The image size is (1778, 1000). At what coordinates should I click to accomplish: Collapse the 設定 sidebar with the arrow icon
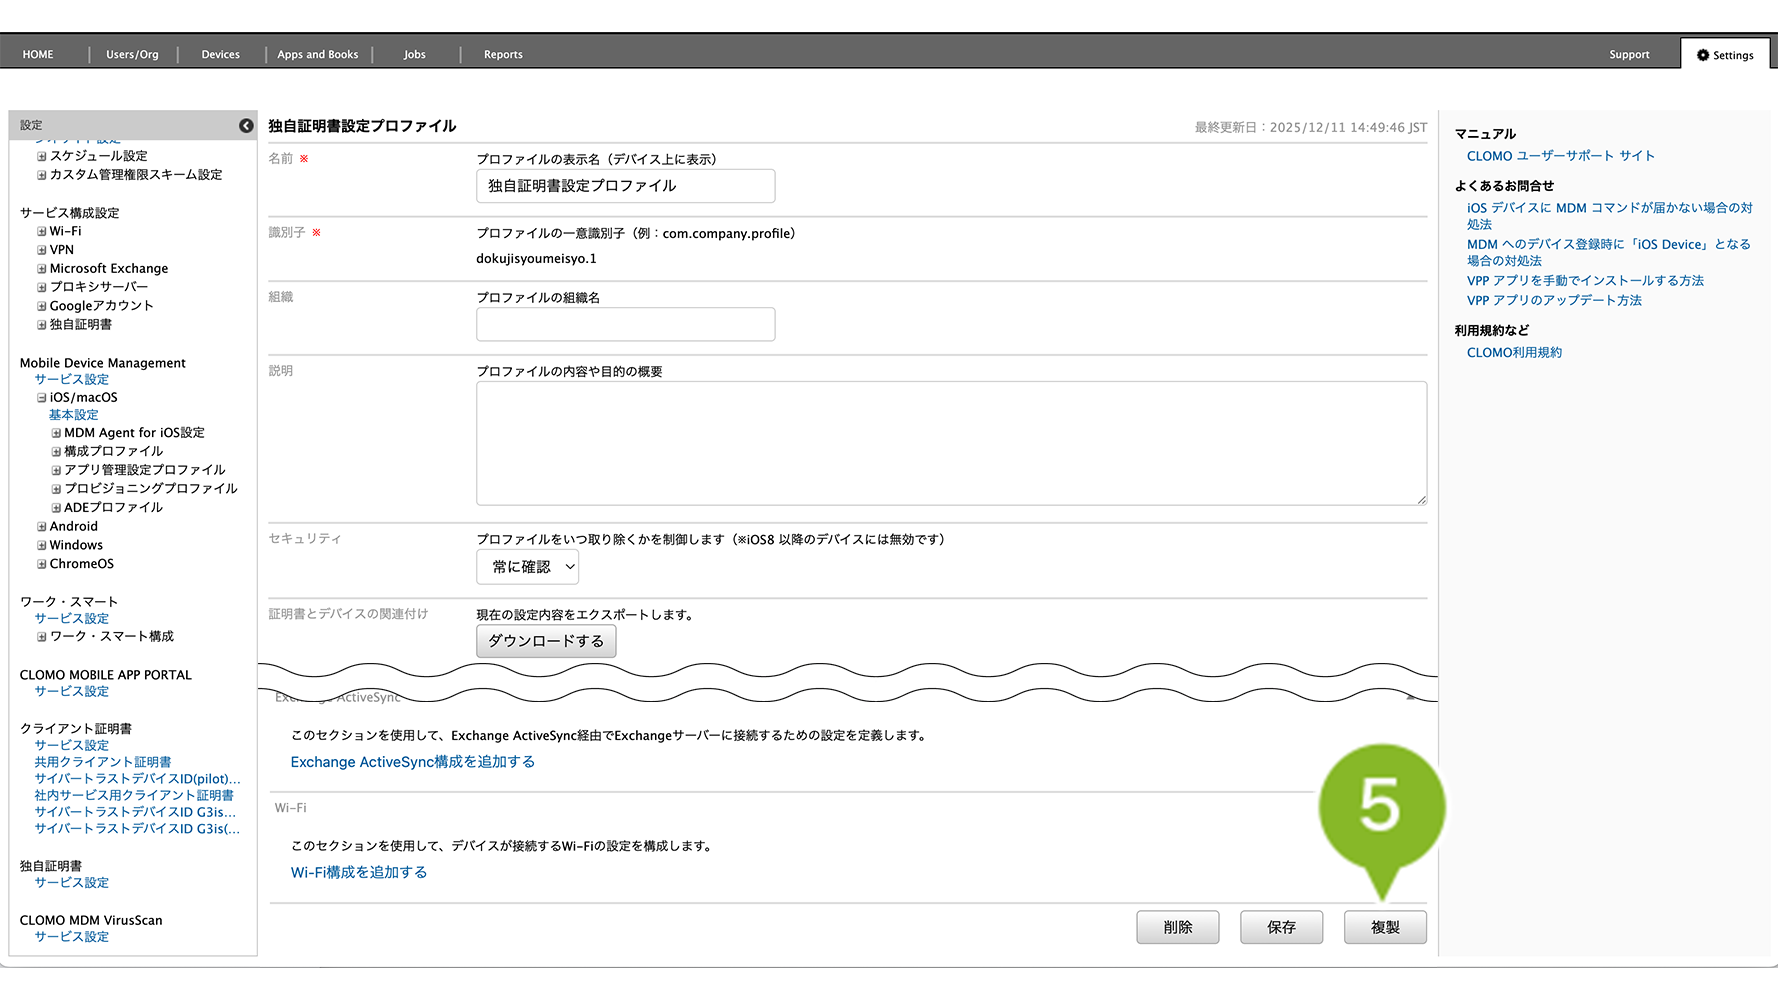tap(246, 125)
